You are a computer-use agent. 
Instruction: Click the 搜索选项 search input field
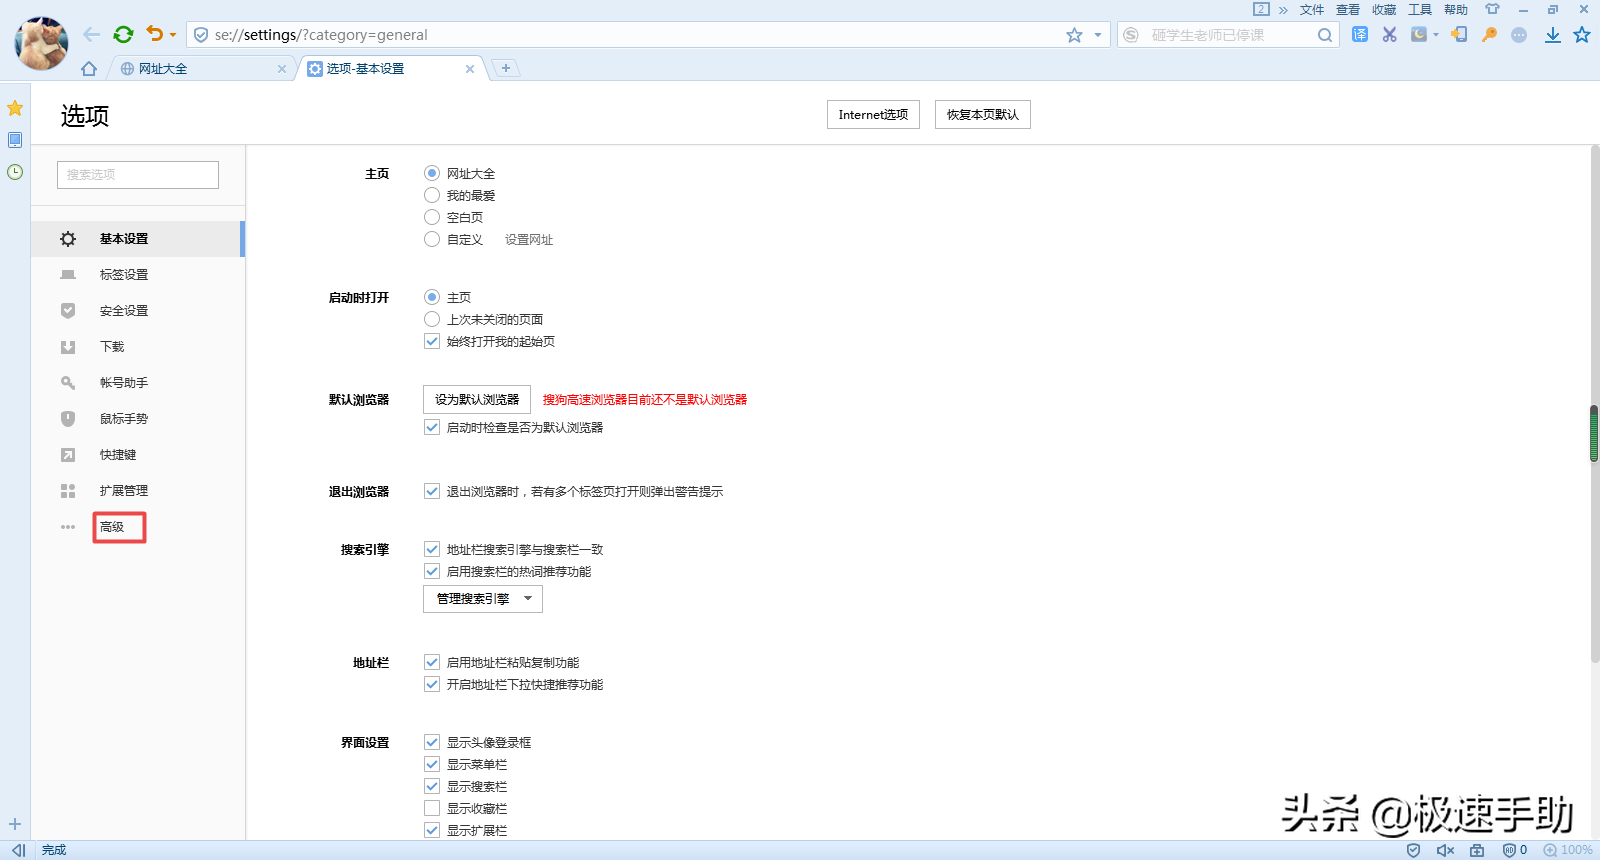point(138,175)
